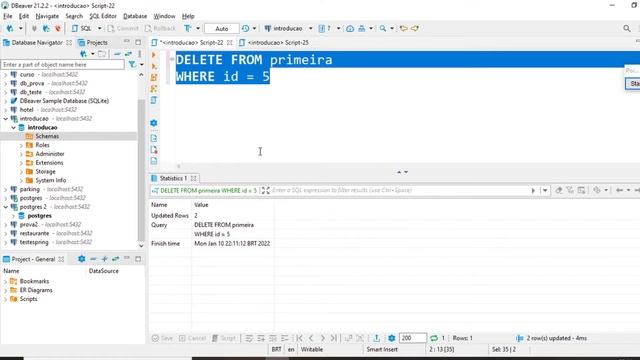
Task: Close the Script-22 editor tab
Action: 230,42
